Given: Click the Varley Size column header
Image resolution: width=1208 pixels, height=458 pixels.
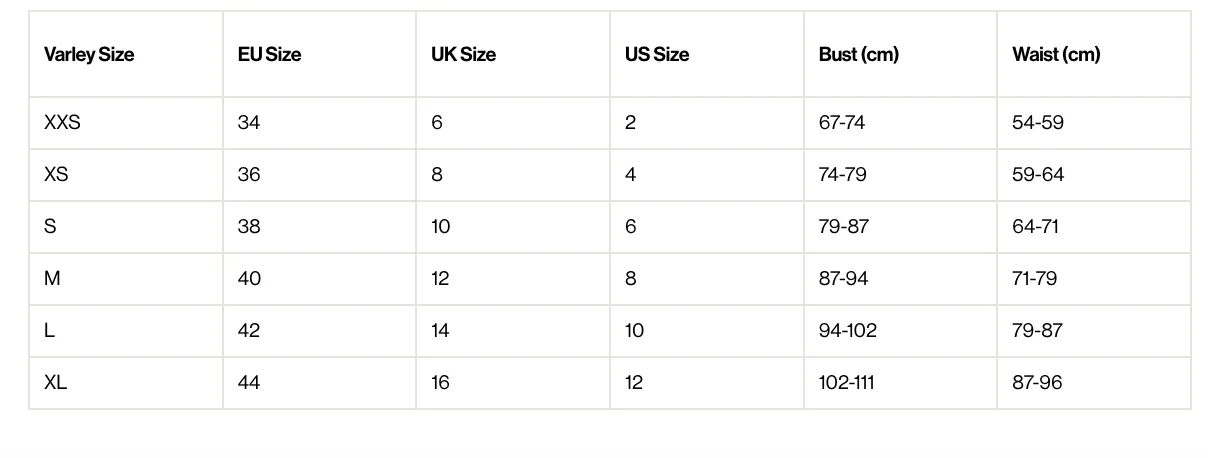Looking at the screenshot, I should click(x=126, y=54).
